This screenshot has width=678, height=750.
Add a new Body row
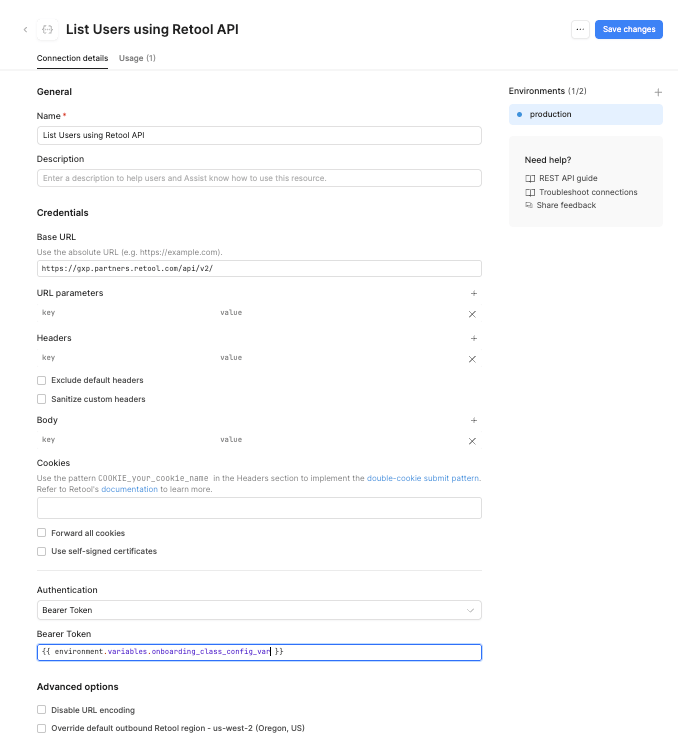(473, 421)
